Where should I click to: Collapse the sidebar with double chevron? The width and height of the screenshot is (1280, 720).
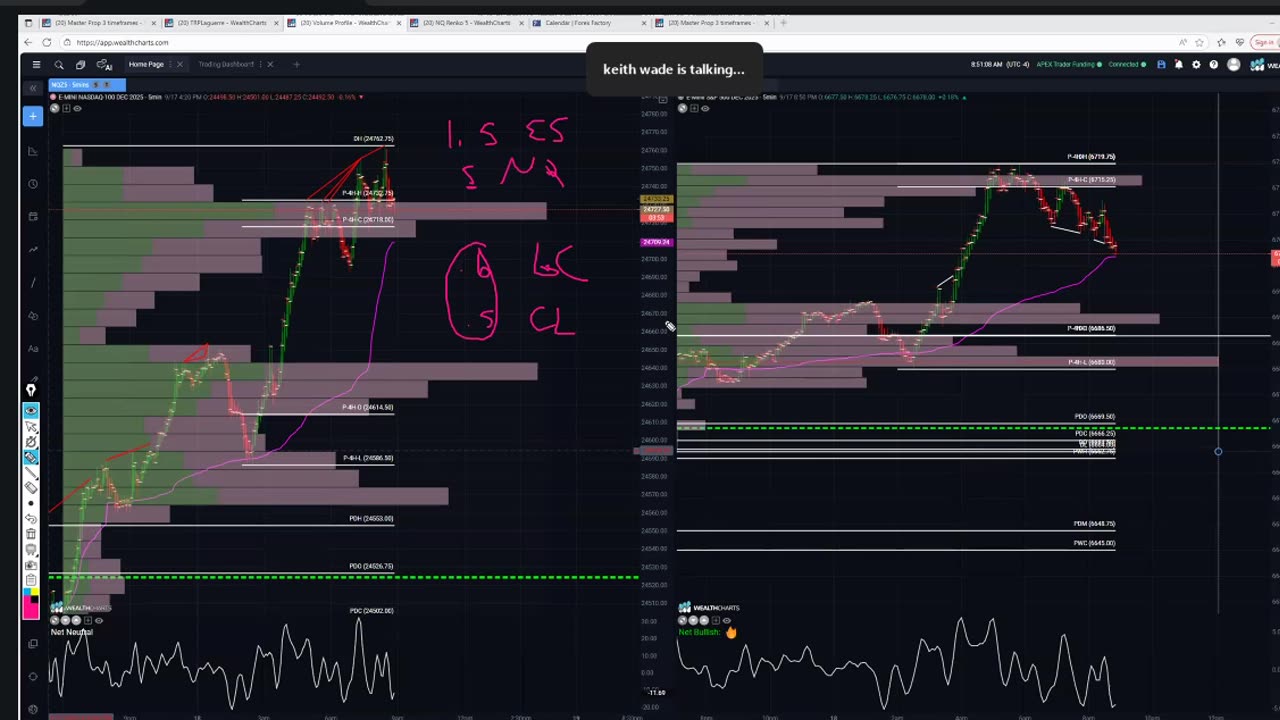pos(32,87)
